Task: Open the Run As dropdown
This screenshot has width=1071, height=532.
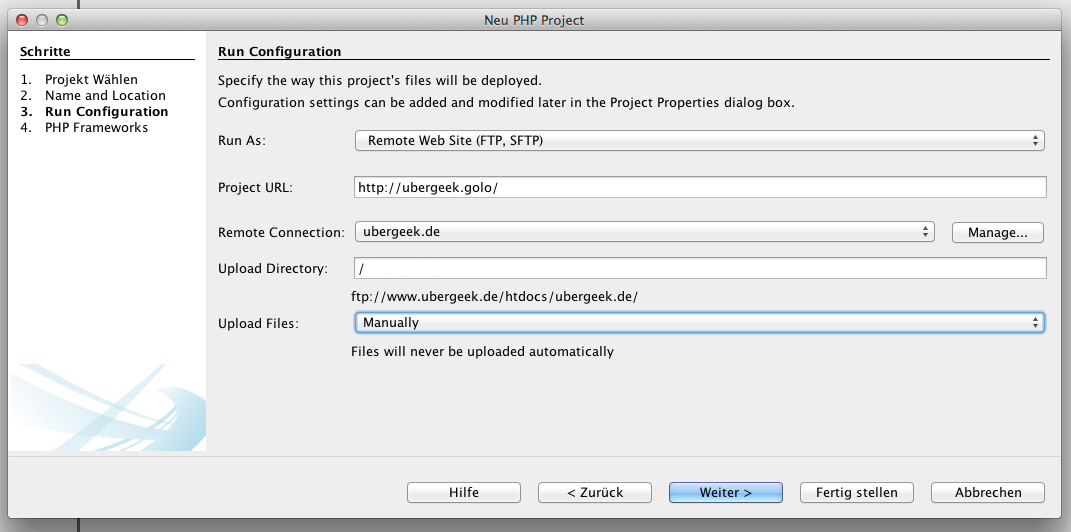Action: [x=699, y=141]
